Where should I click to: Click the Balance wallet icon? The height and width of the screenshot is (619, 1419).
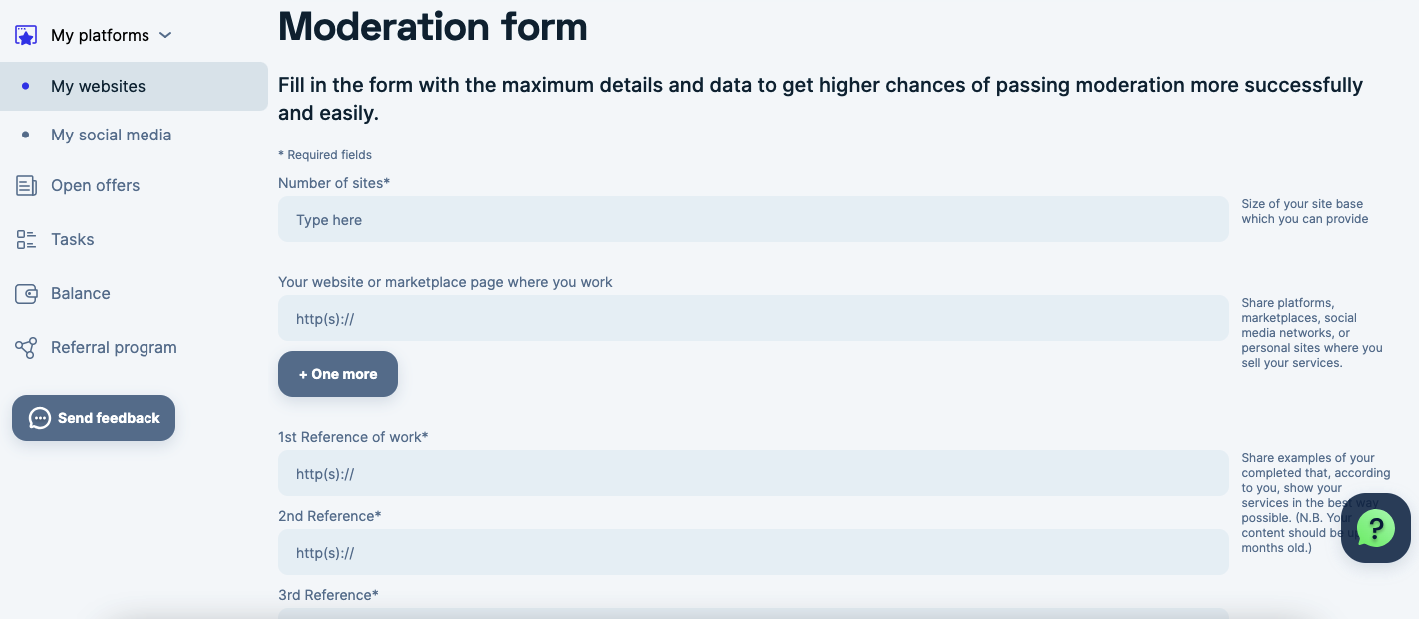(x=26, y=293)
